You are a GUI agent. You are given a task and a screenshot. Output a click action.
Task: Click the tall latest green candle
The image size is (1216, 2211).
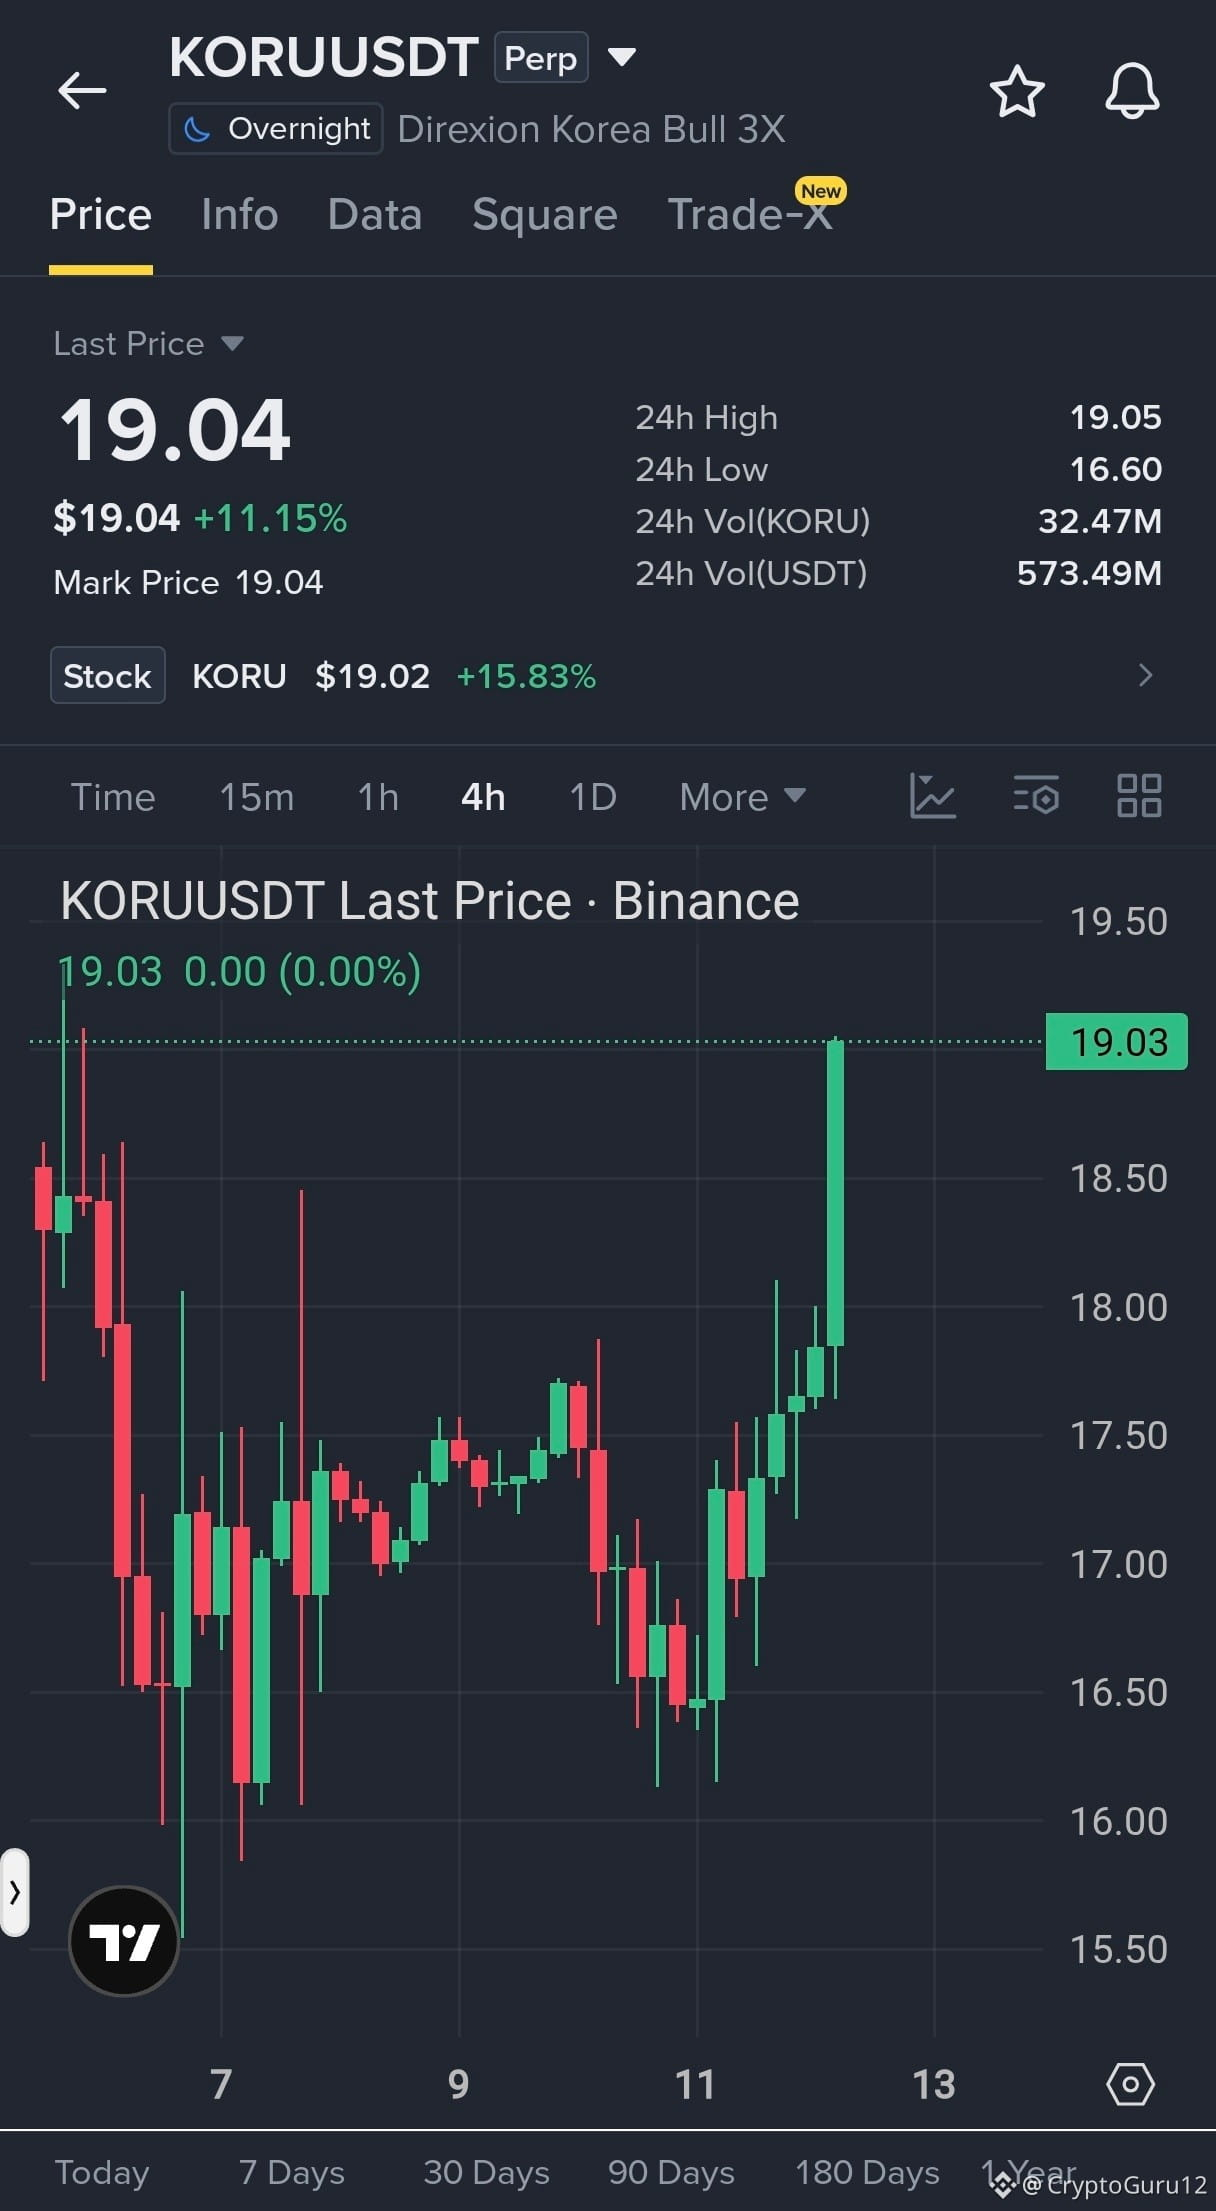[x=836, y=1192]
